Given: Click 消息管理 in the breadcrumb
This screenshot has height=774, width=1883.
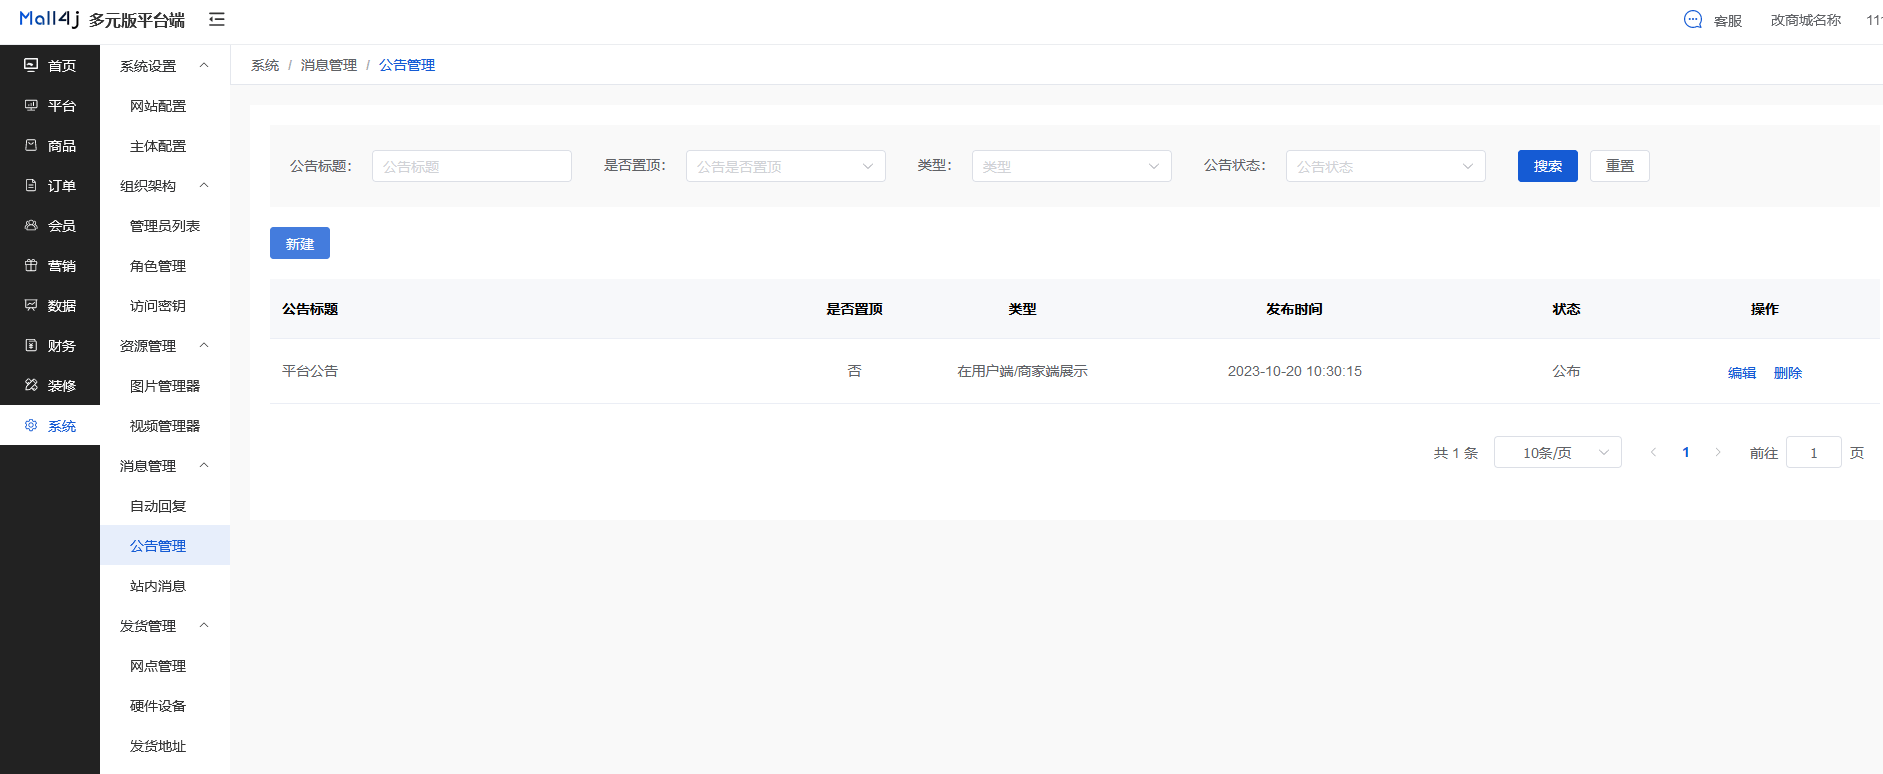Looking at the screenshot, I should (x=329, y=65).
